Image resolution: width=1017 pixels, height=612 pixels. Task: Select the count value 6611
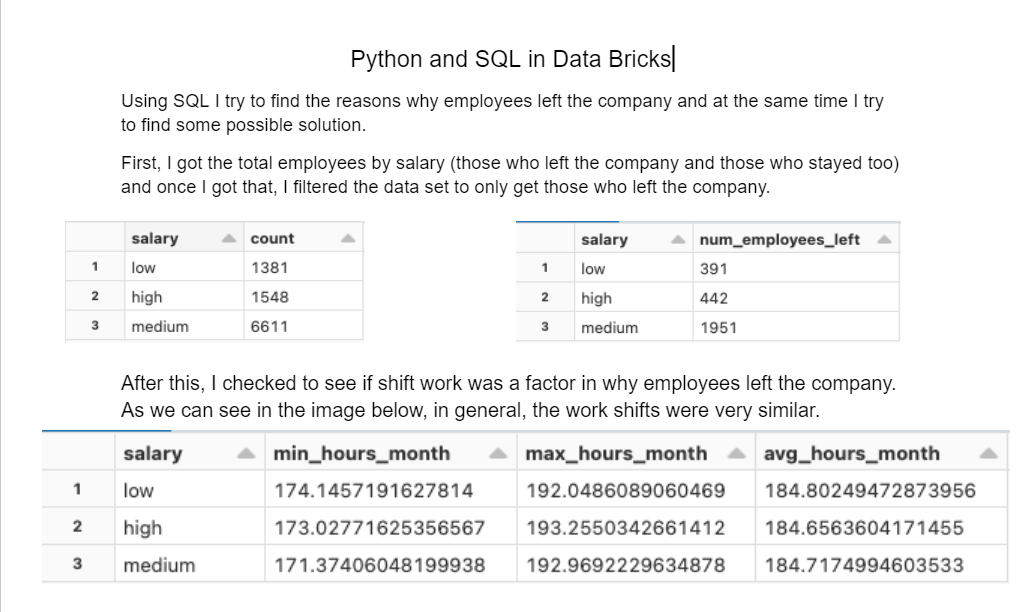point(269,326)
